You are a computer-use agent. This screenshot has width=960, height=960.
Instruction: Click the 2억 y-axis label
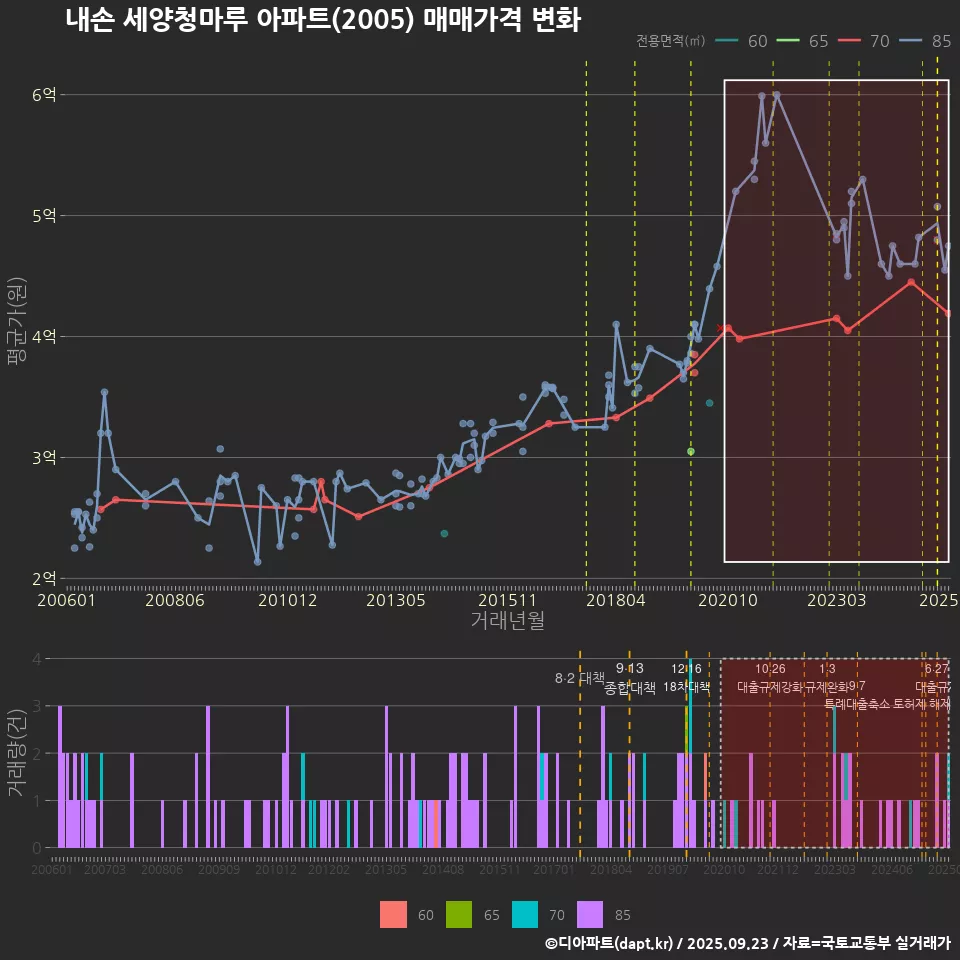coord(44,579)
